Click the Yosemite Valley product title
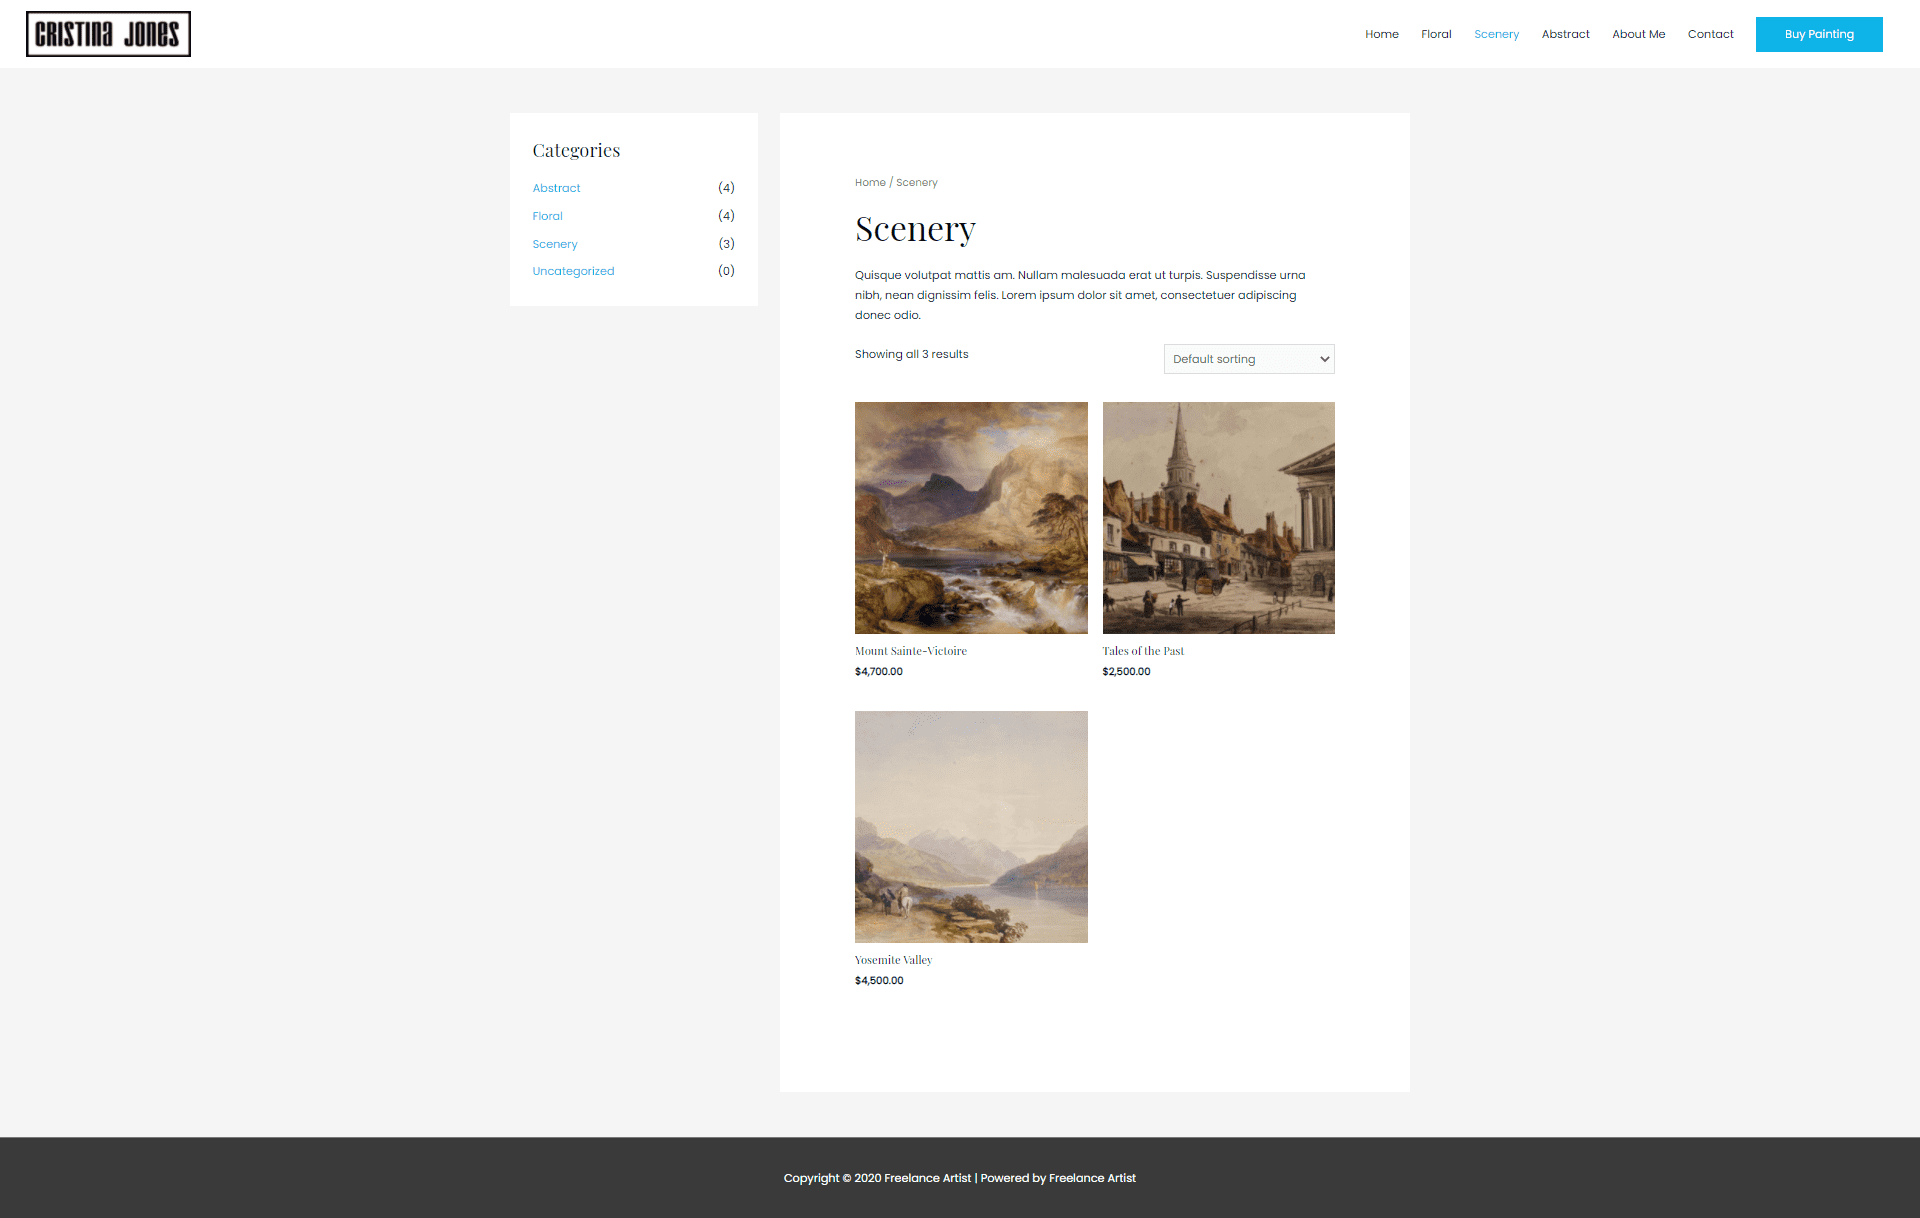Screen dimensions: 1920x1218 pyautogui.click(x=893, y=960)
